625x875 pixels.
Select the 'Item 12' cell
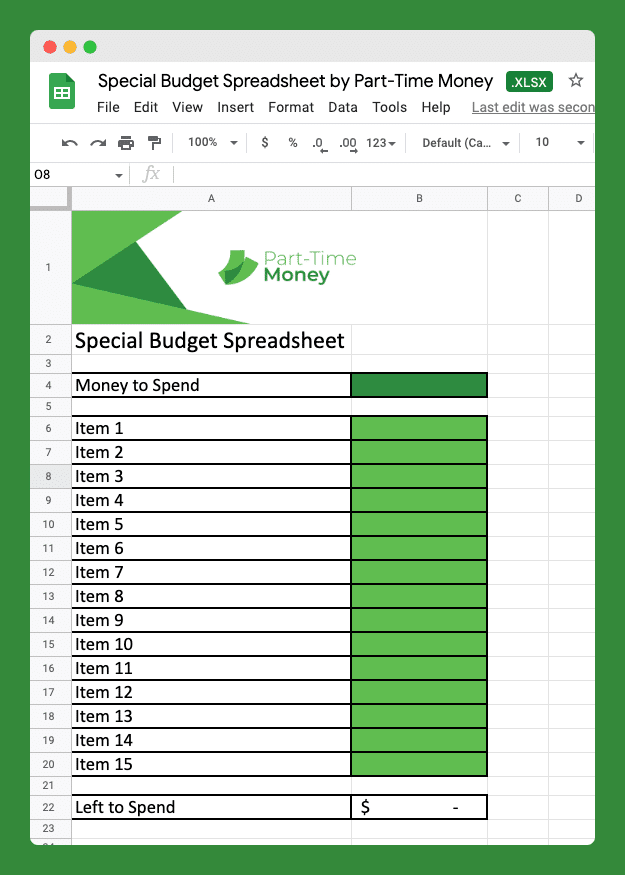[x=211, y=692]
